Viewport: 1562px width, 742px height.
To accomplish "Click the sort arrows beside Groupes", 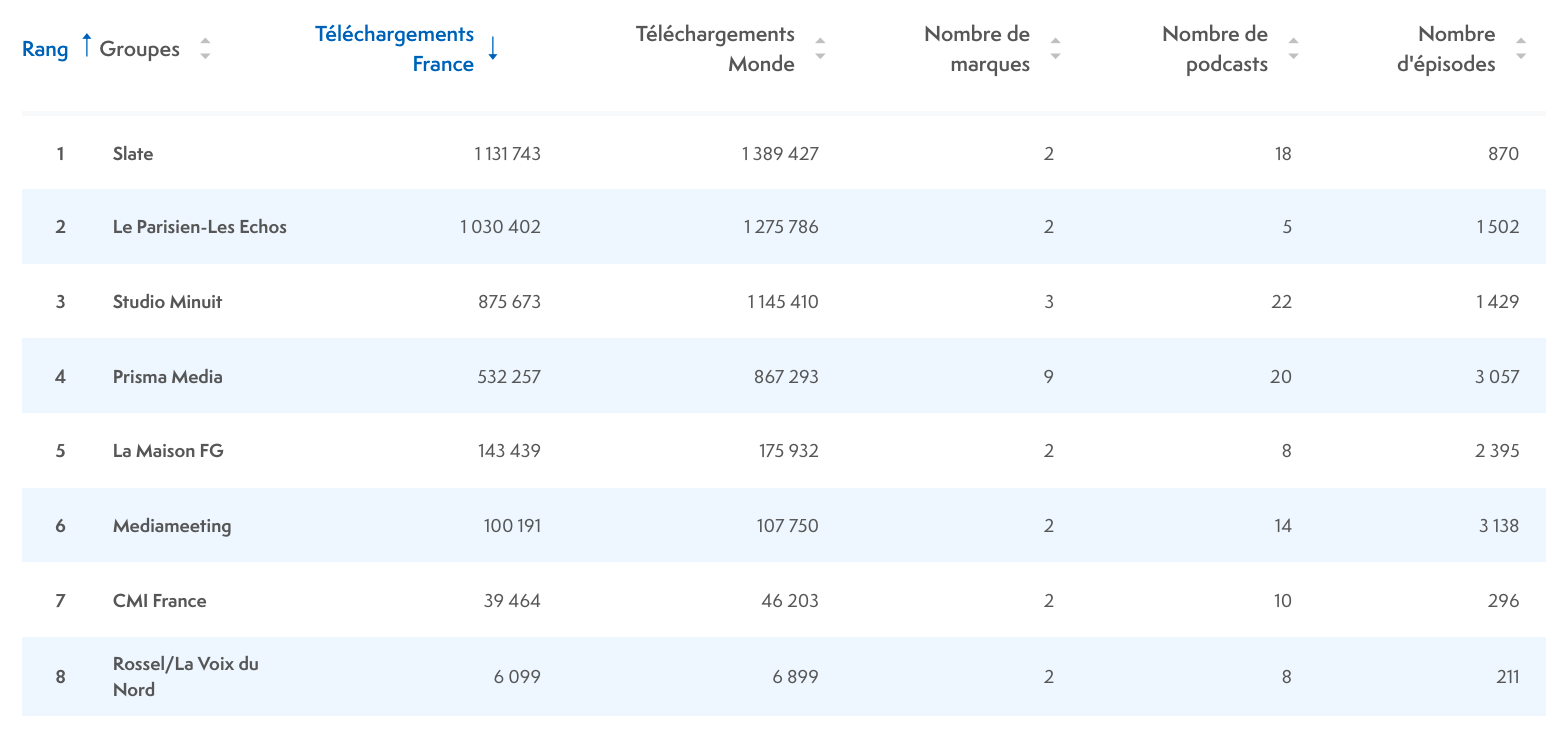I will (x=205, y=48).
